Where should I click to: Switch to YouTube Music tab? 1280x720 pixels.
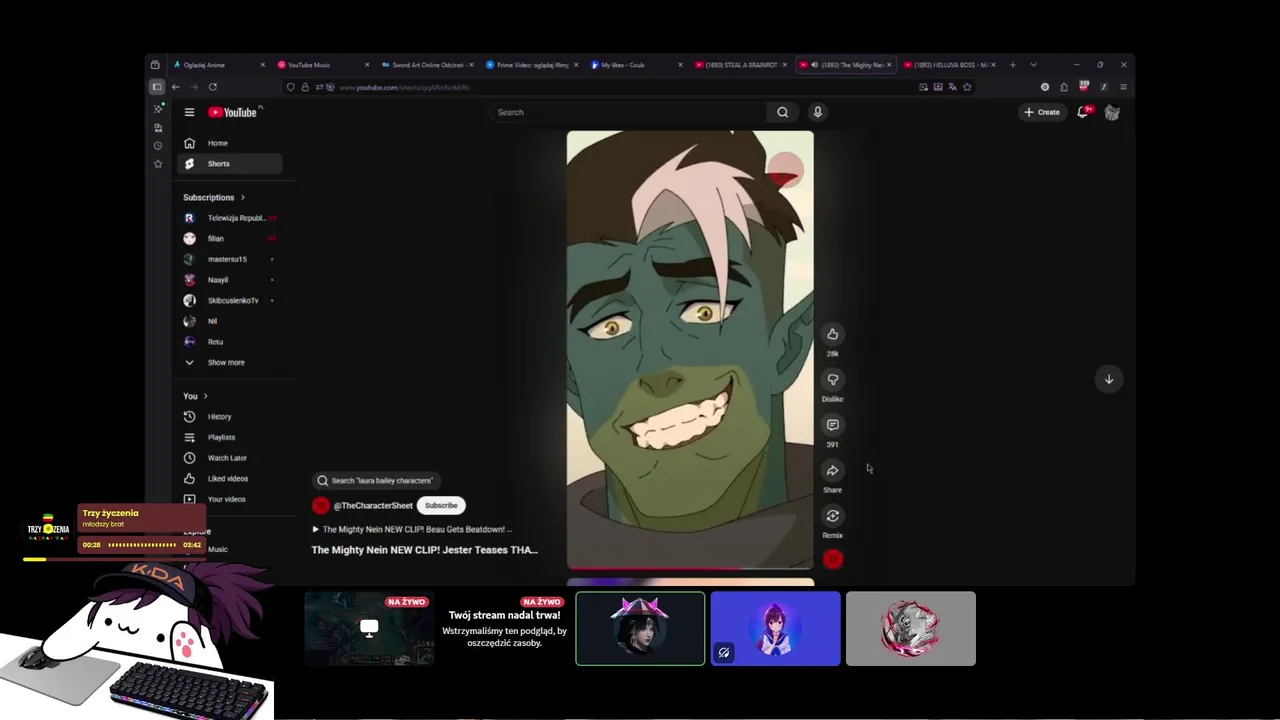point(323,65)
